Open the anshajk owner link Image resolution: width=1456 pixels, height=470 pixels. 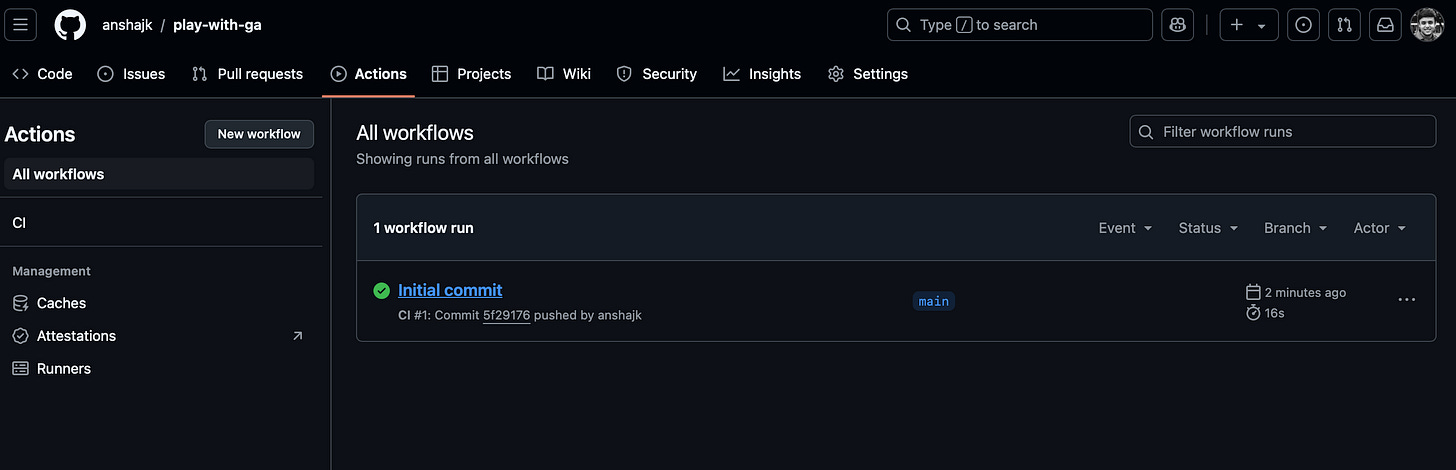click(x=127, y=25)
